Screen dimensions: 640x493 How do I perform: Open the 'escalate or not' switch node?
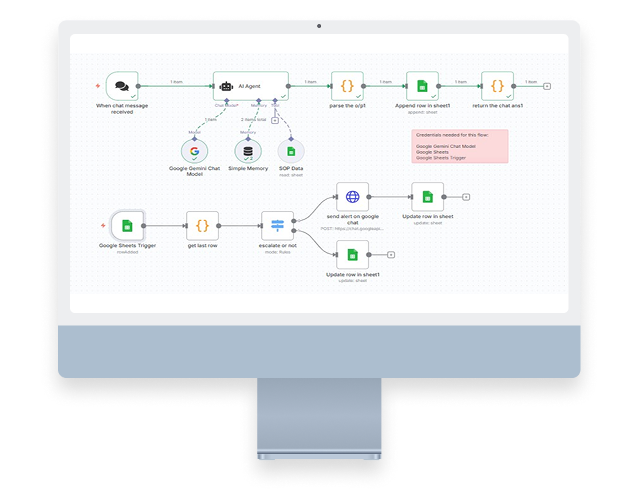coord(277,225)
